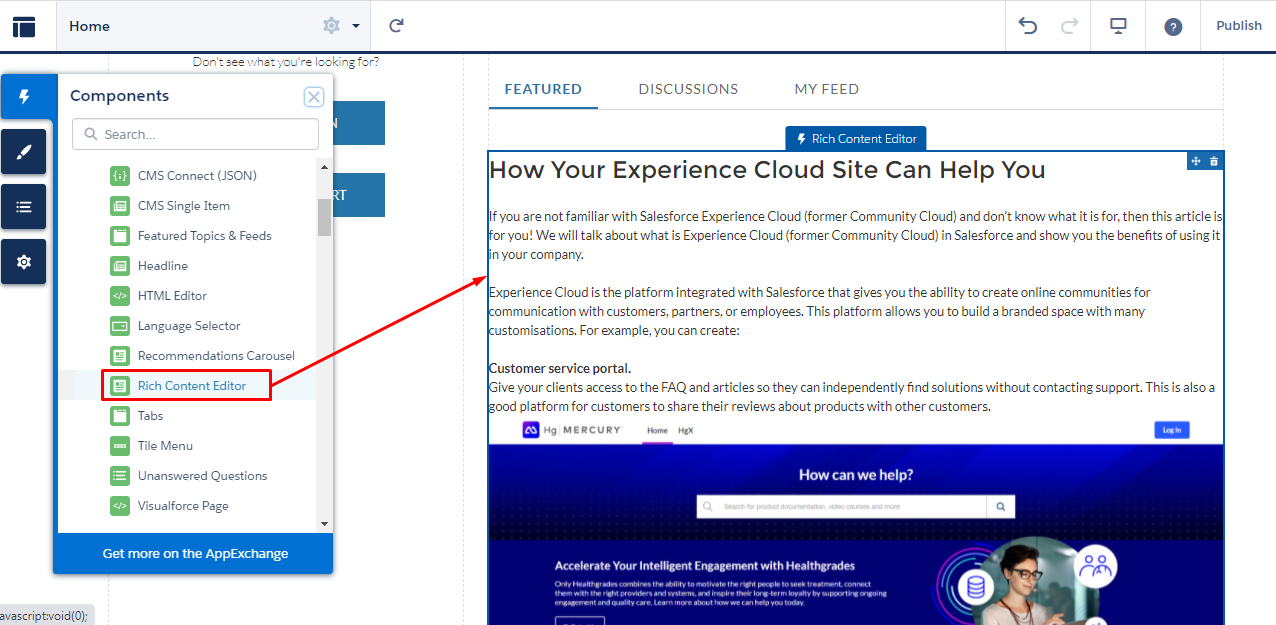Open the Help question mark icon
The image size is (1276, 625).
tap(1173, 26)
